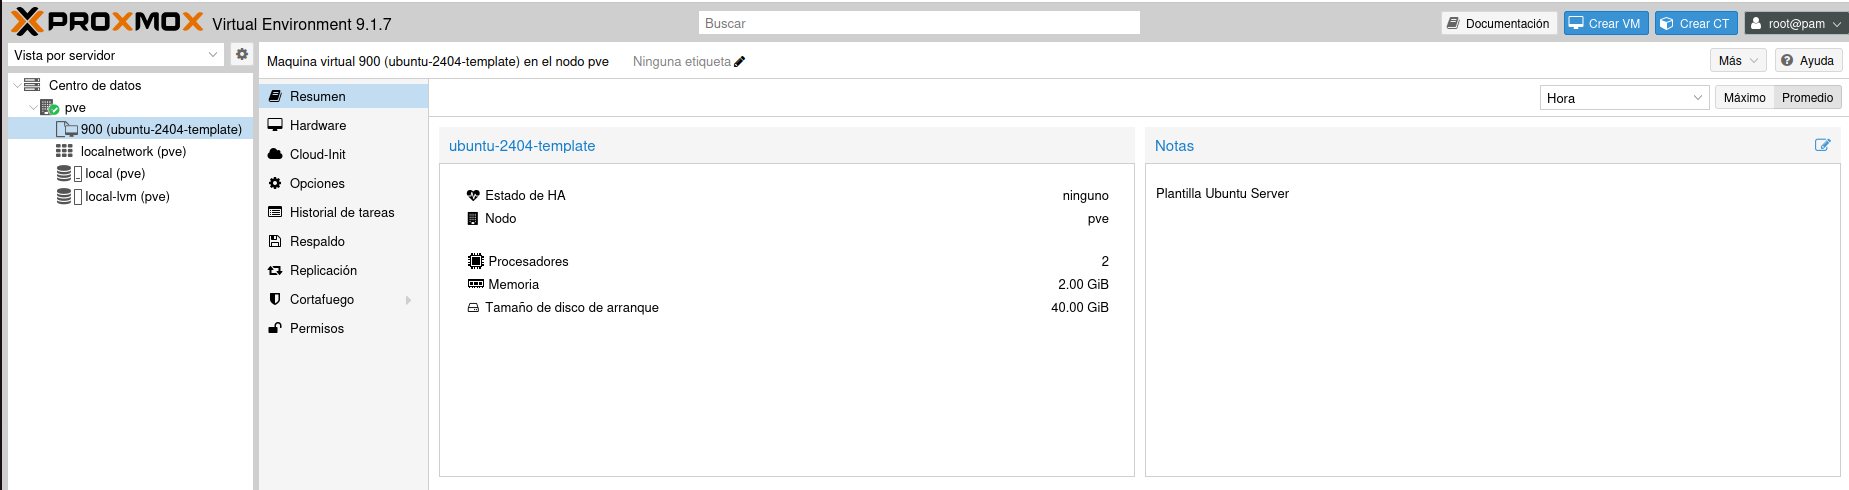The height and width of the screenshot is (490, 1849).
Task: Open the root@pam user menu
Action: [1796, 23]
